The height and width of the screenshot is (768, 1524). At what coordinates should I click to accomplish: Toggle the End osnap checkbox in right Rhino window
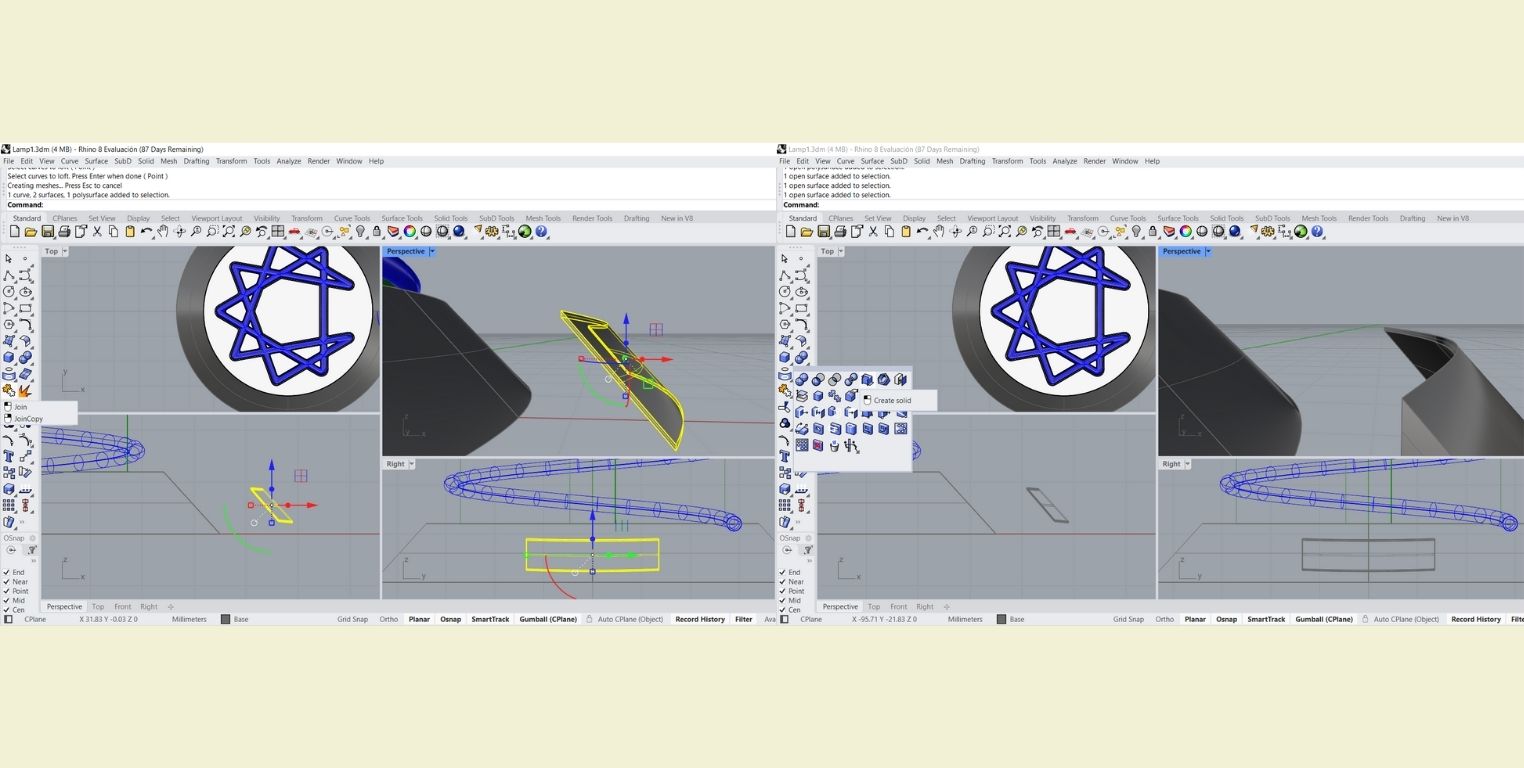tap(782, 572)
